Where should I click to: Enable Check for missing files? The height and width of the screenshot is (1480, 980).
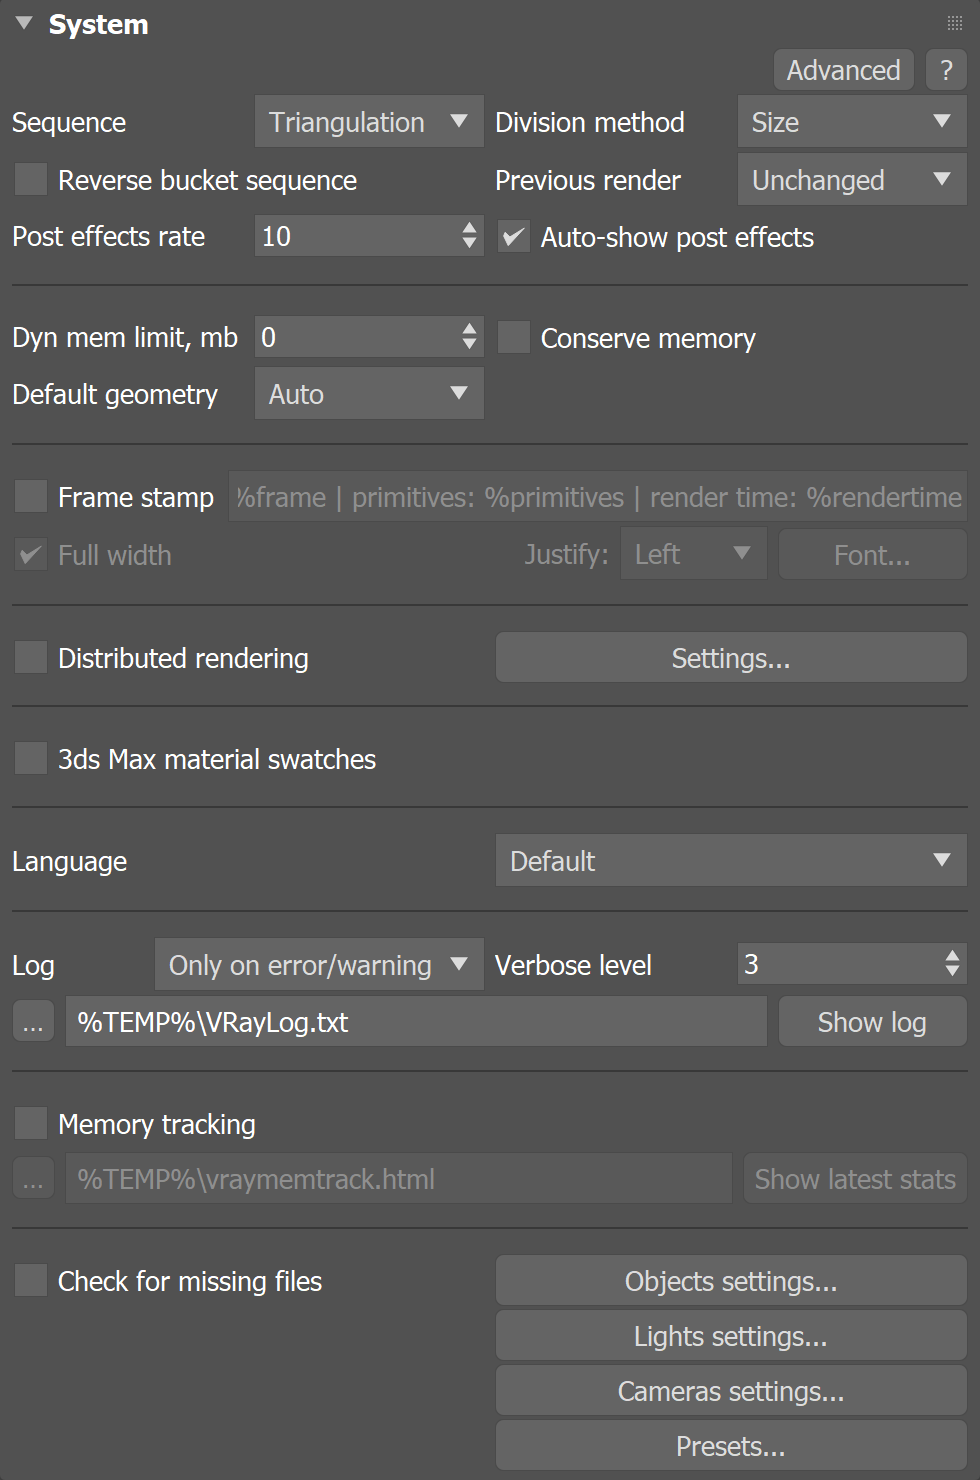pos(29,1280)
